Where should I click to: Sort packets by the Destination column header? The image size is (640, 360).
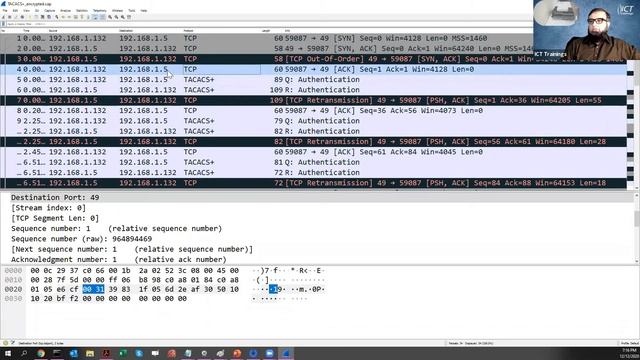[x=126, y=31]
